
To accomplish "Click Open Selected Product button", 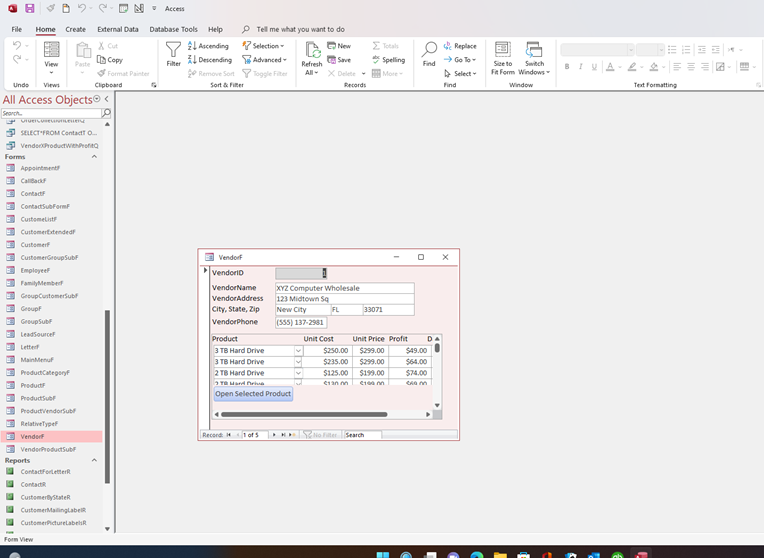I will 253,394.
